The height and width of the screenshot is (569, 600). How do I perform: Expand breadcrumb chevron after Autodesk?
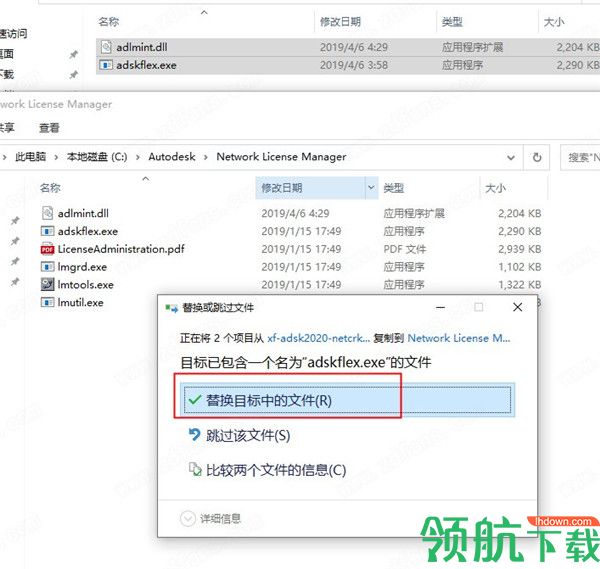click(206, 157)
